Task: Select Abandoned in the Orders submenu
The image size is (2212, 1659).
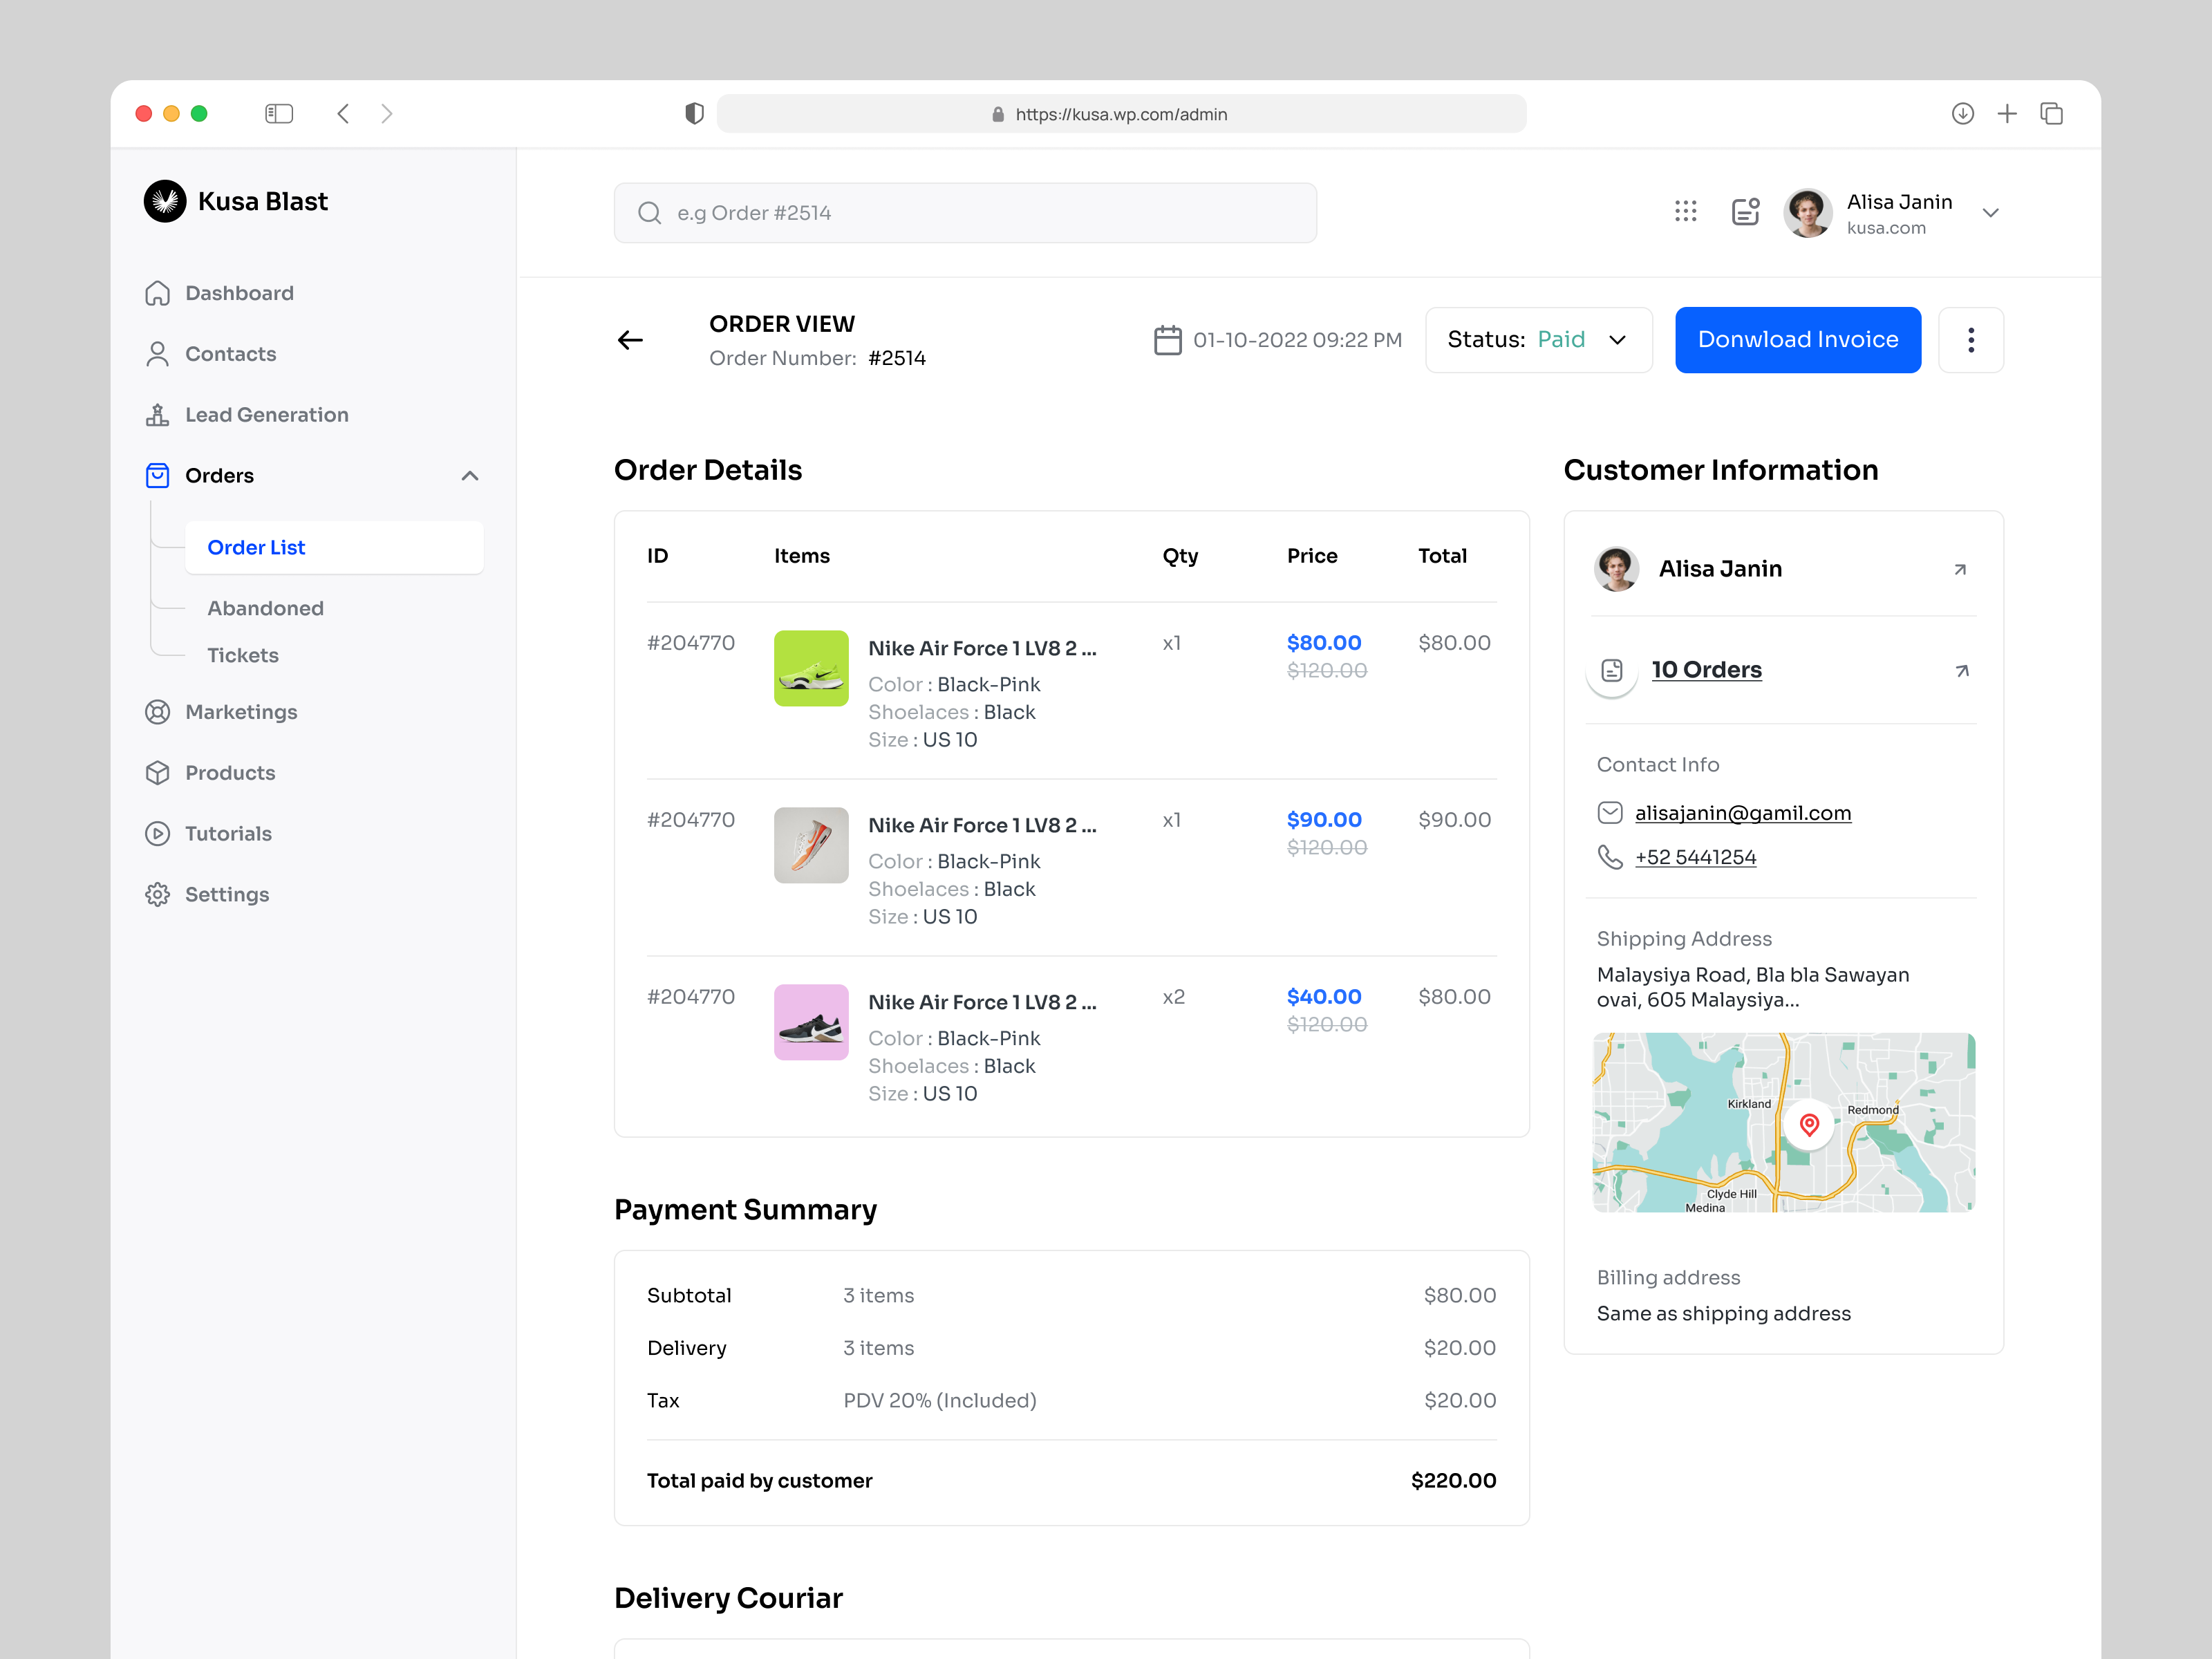Action: tap(265, 607)
